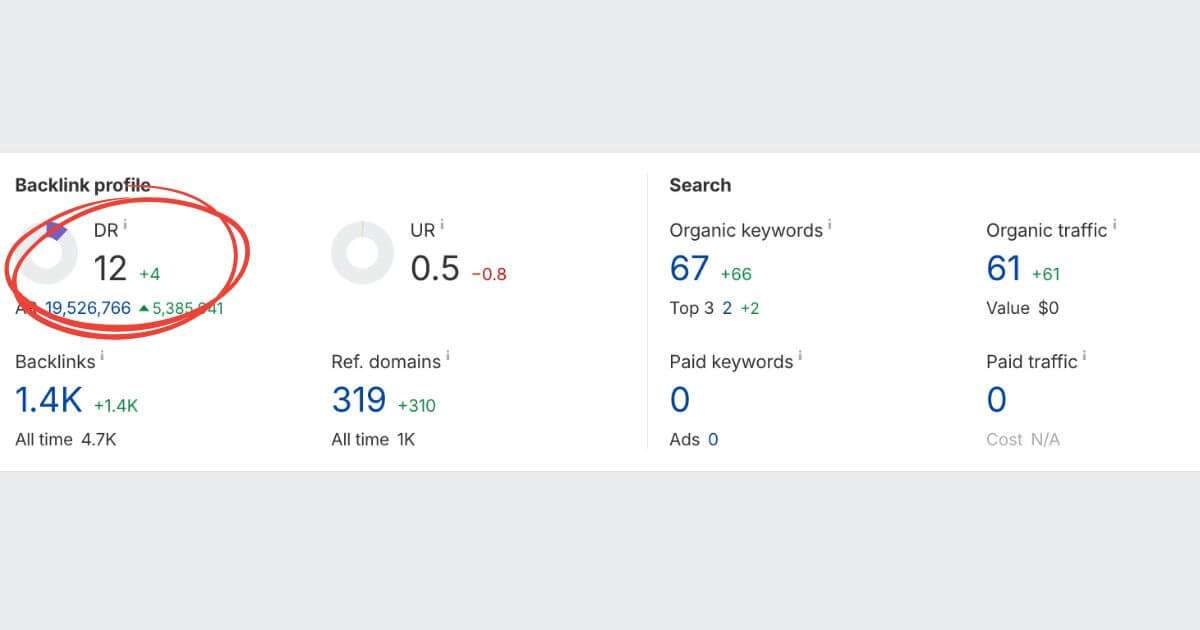Open the Ref. domains info tooltip

[x=449, y=354]
